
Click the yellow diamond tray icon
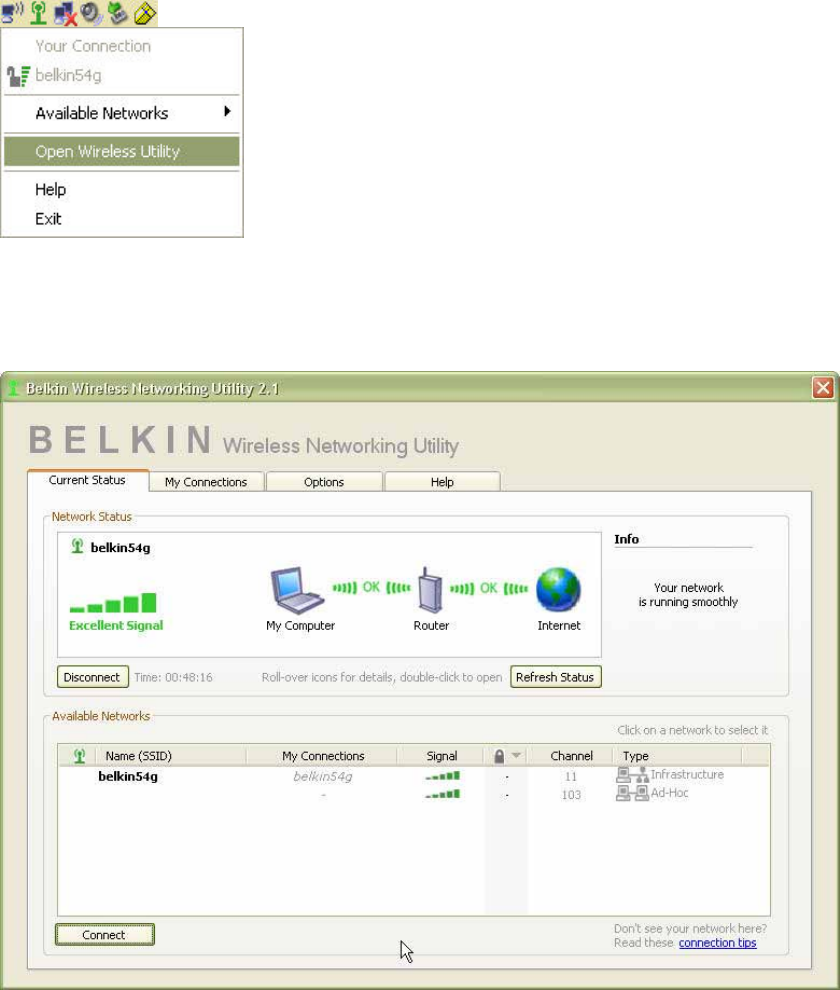coord(145,13)
